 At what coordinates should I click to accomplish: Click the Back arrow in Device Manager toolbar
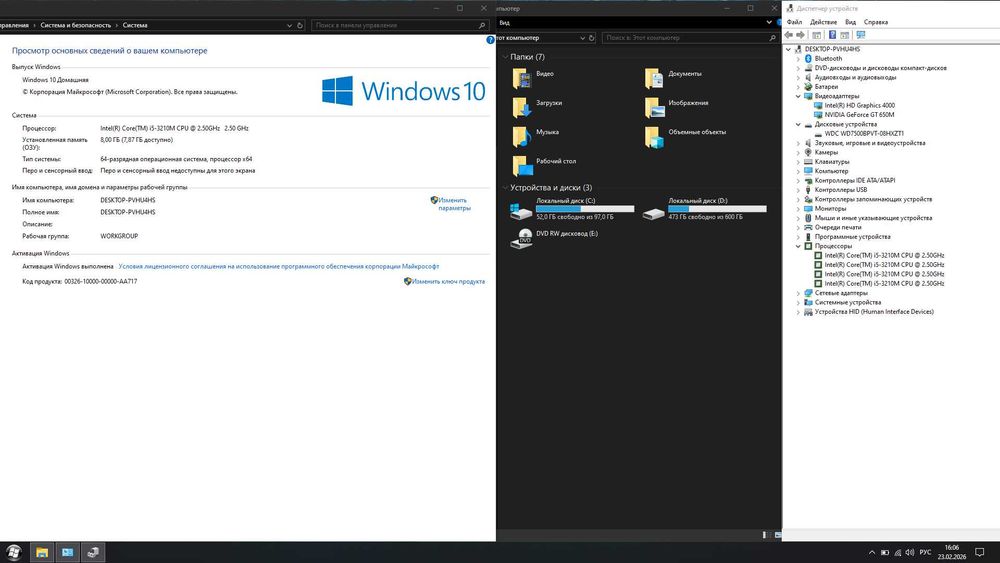coord(789,35)
